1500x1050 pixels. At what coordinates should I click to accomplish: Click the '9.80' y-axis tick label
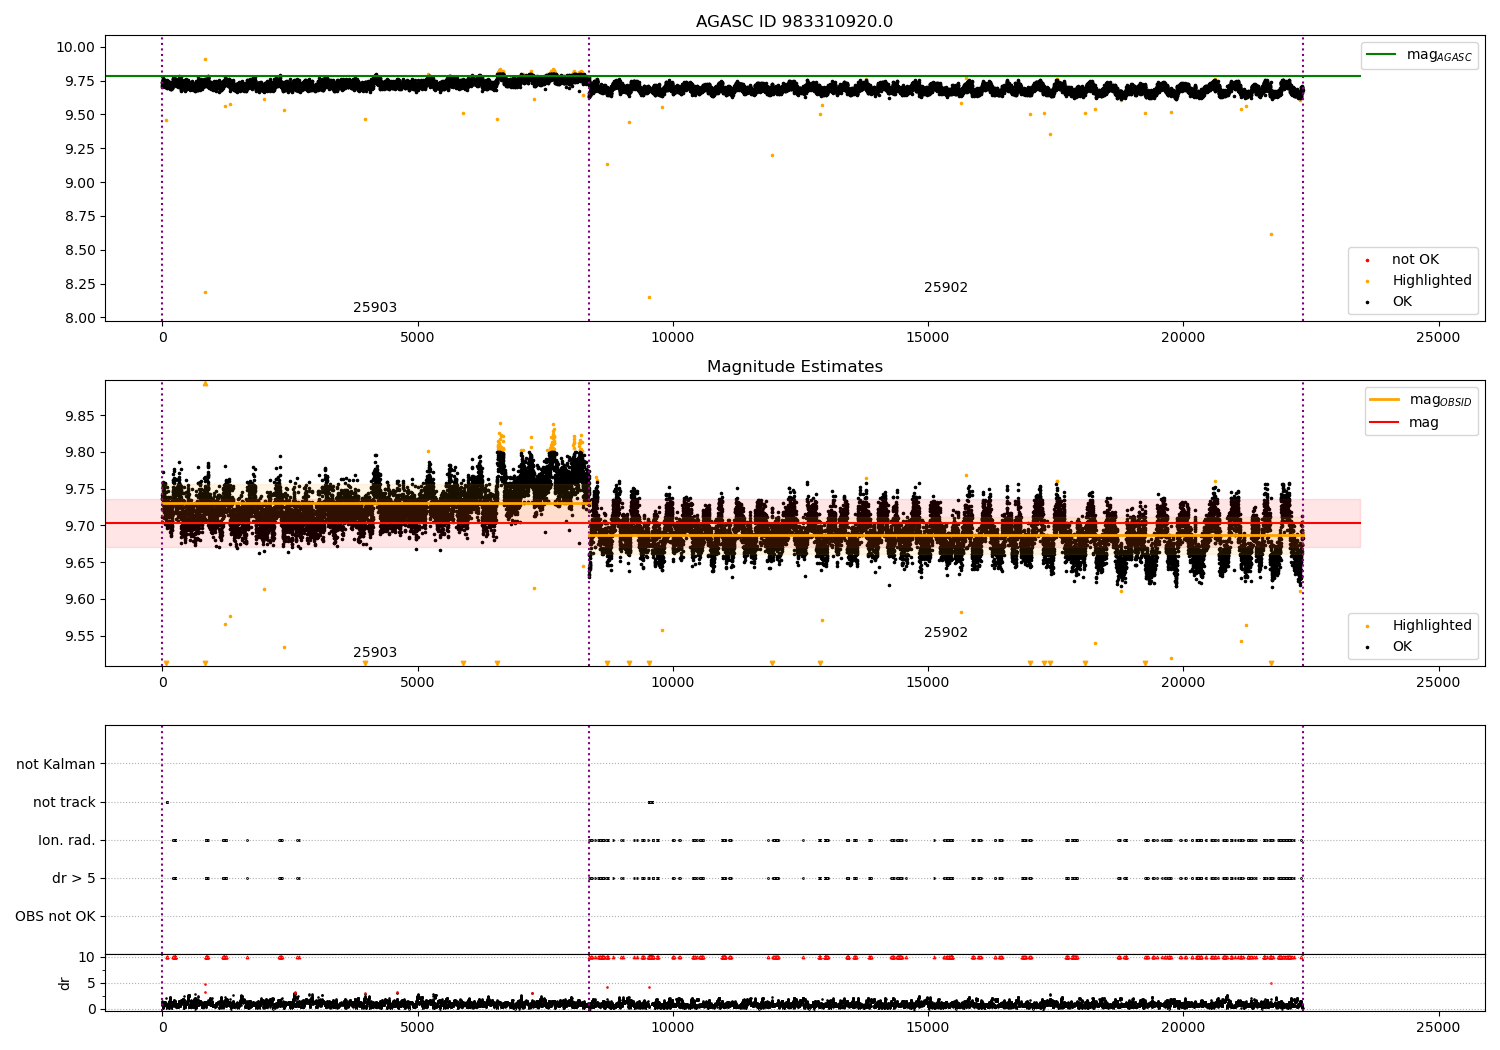(80, 453)
